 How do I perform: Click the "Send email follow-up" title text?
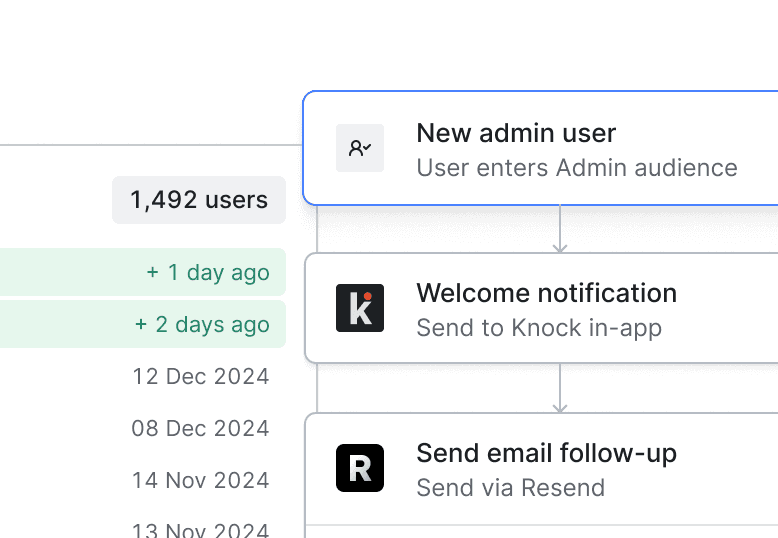pyautogui.click(x=546, y=453)
